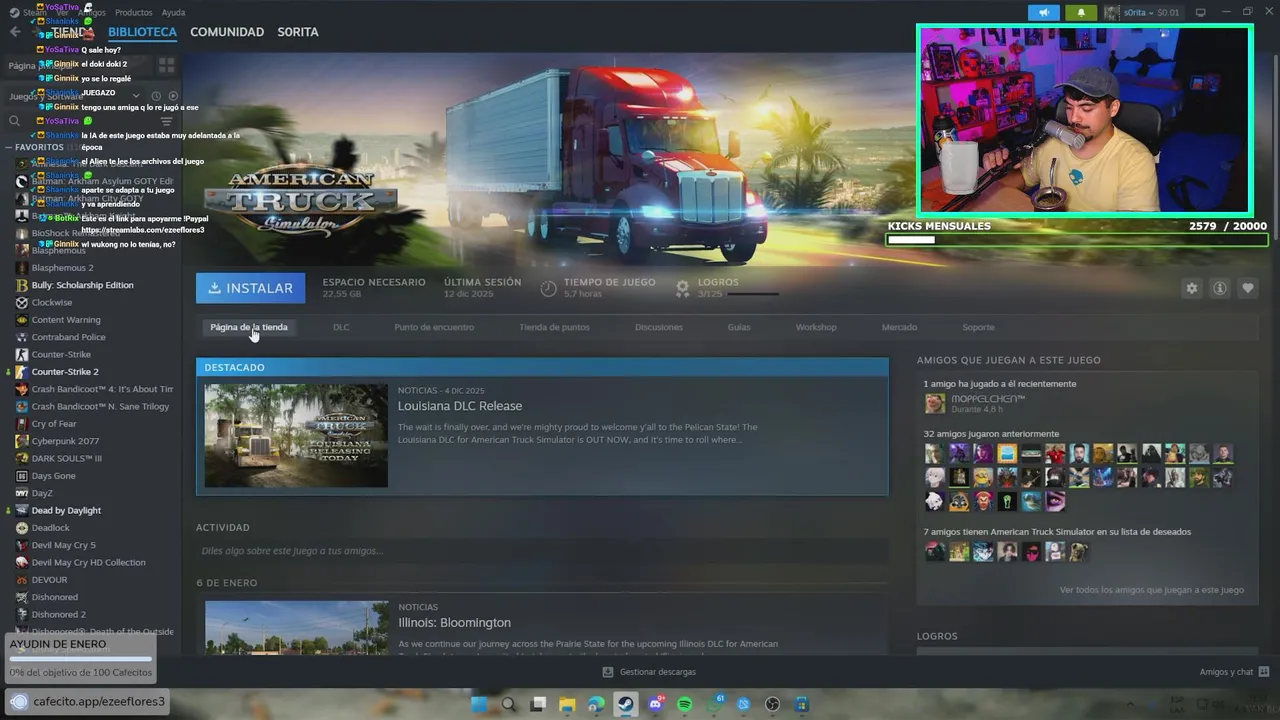Select Dishonored 2 in library
Image resolution: width=1280 pixels, height=720 pixels.
click(58, 614)
